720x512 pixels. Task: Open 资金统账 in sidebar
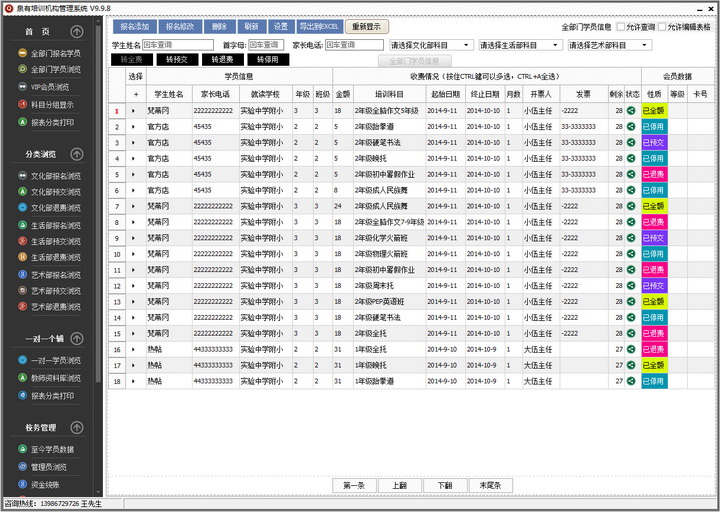tap(39, 484)
